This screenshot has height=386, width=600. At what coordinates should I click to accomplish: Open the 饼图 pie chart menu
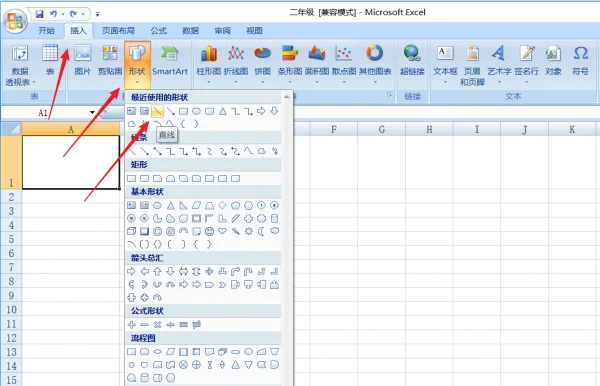point(262,65)
